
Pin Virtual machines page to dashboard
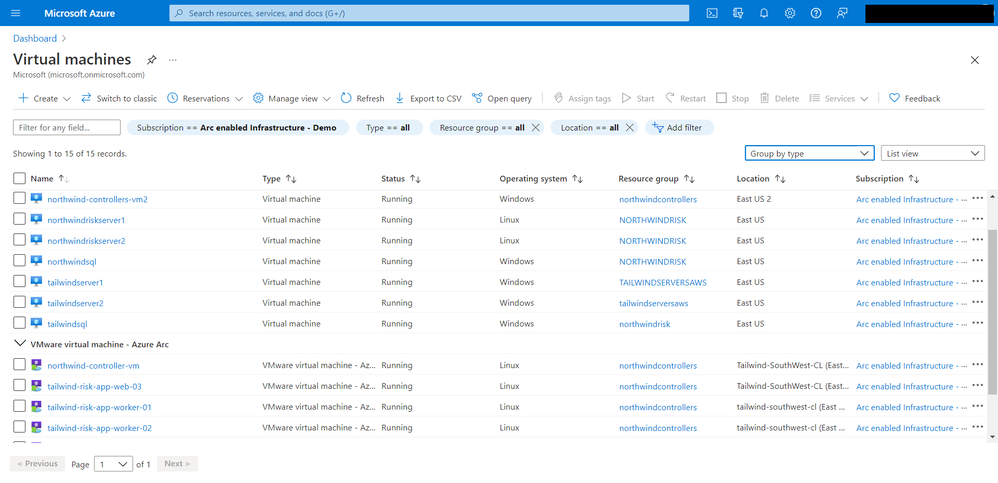pos(152,60)
